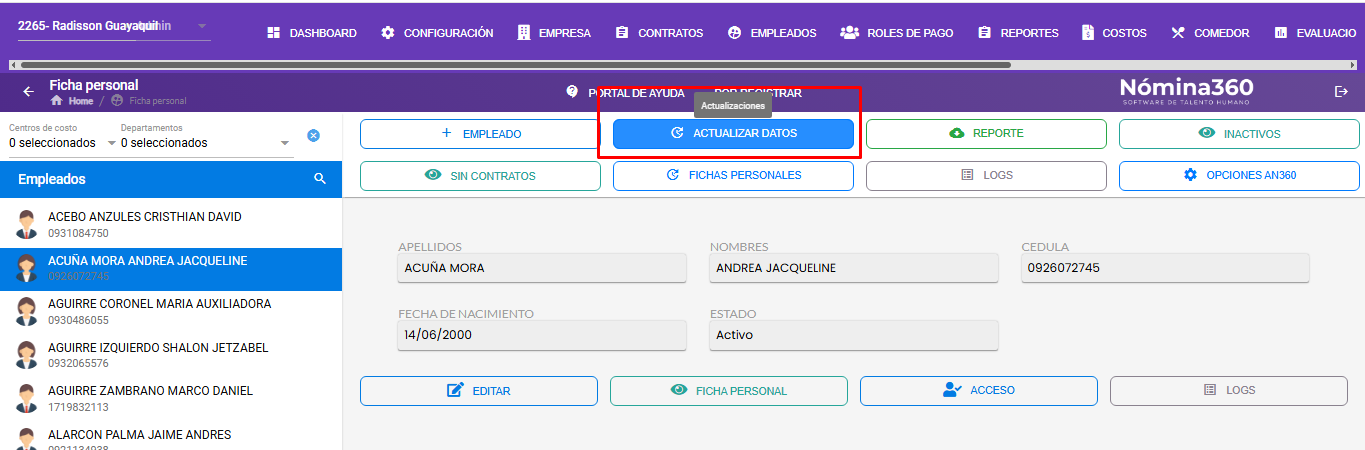The height and width of the screenshot is (450, 1365).
Task: Click the horizontal navbar scrollbar
Action: (x=515, y=65)
